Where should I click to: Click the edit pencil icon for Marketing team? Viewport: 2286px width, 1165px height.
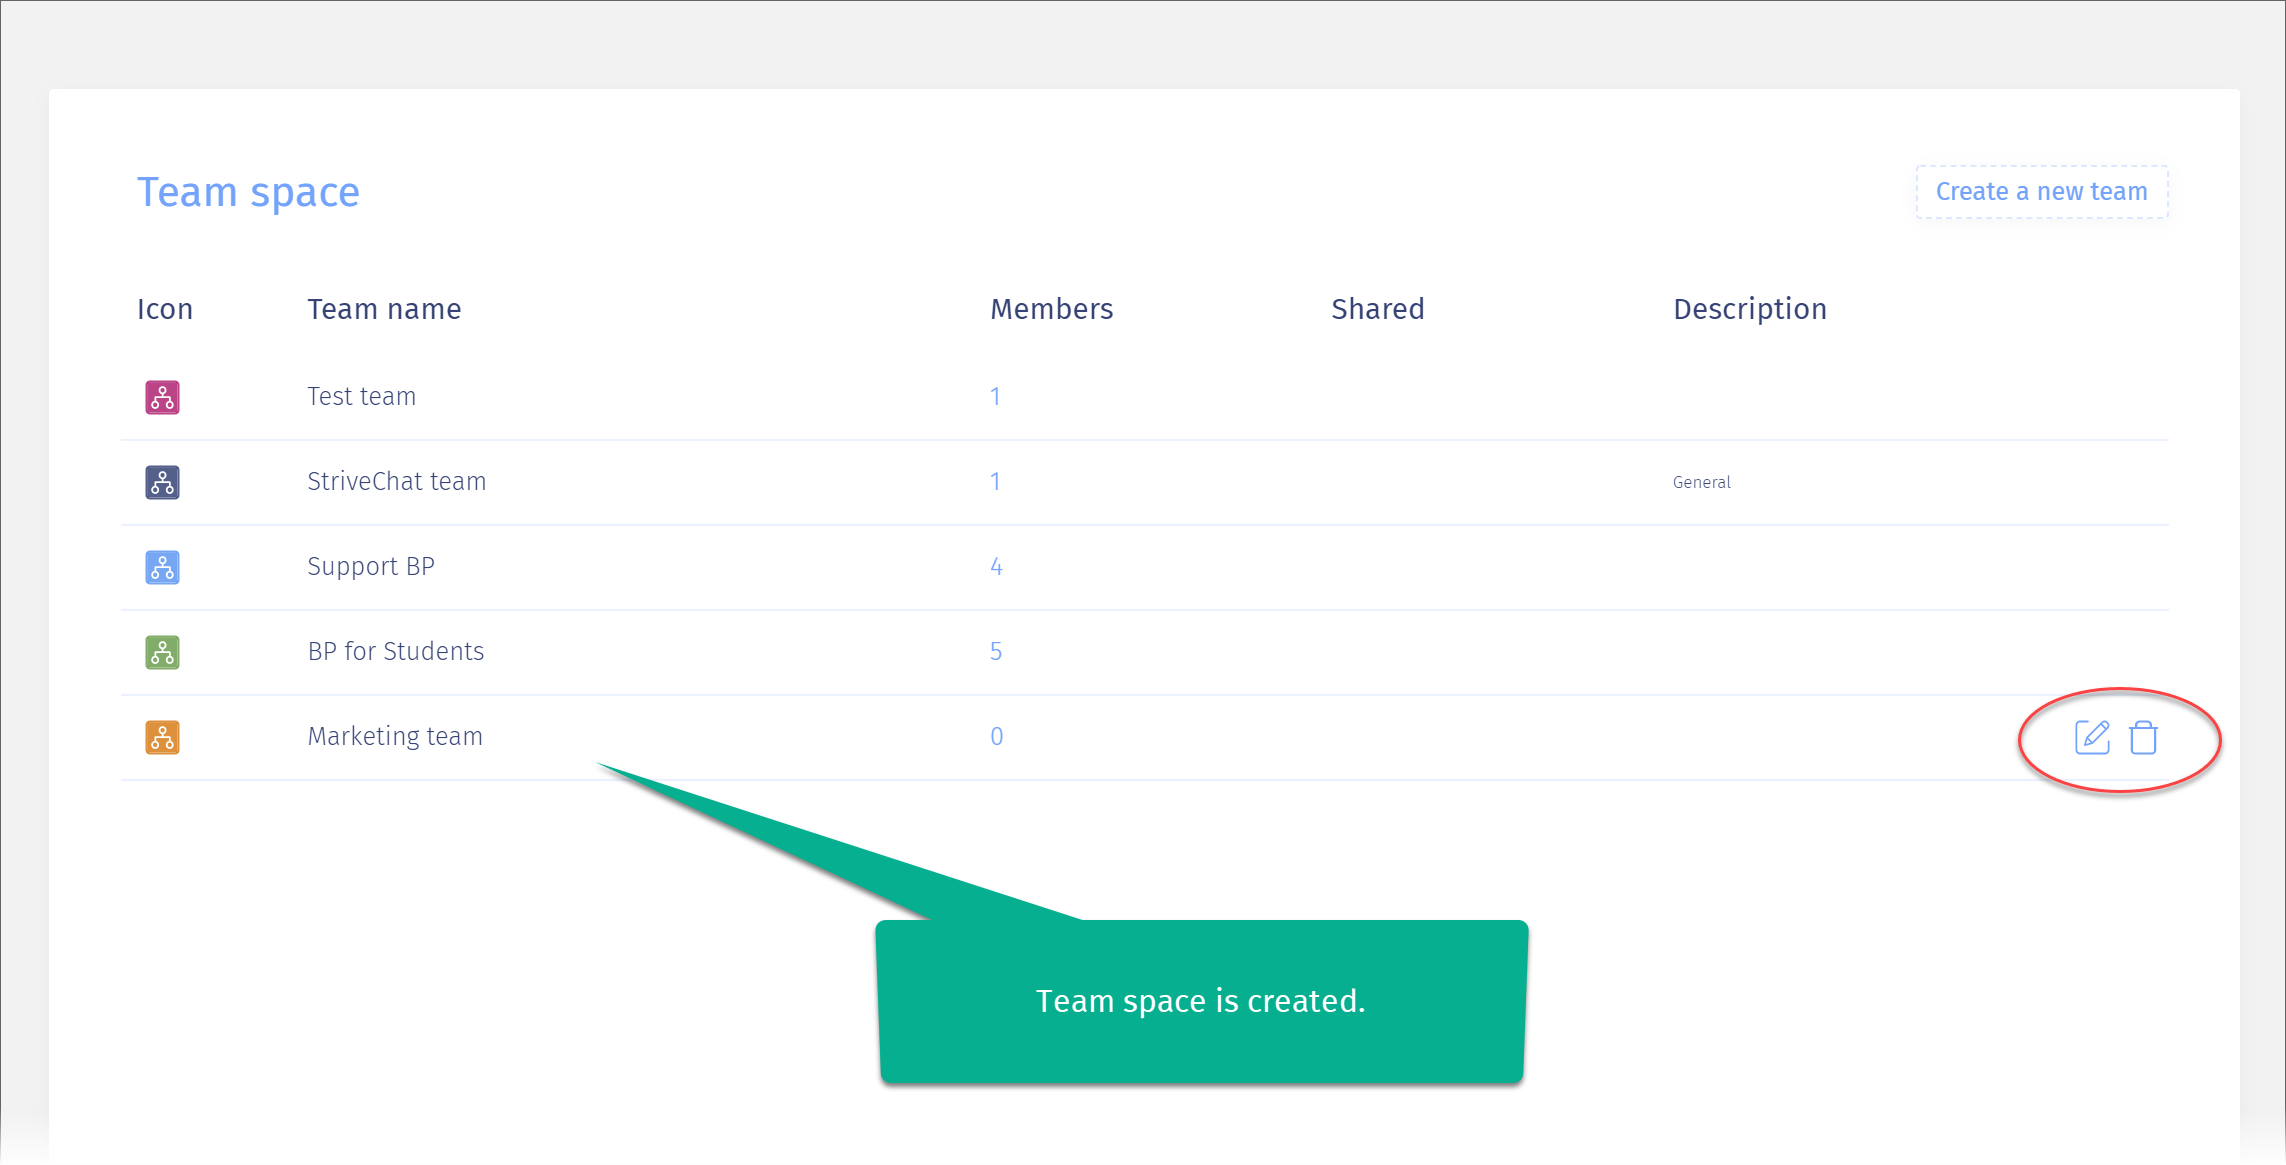tap(2092, 737)
